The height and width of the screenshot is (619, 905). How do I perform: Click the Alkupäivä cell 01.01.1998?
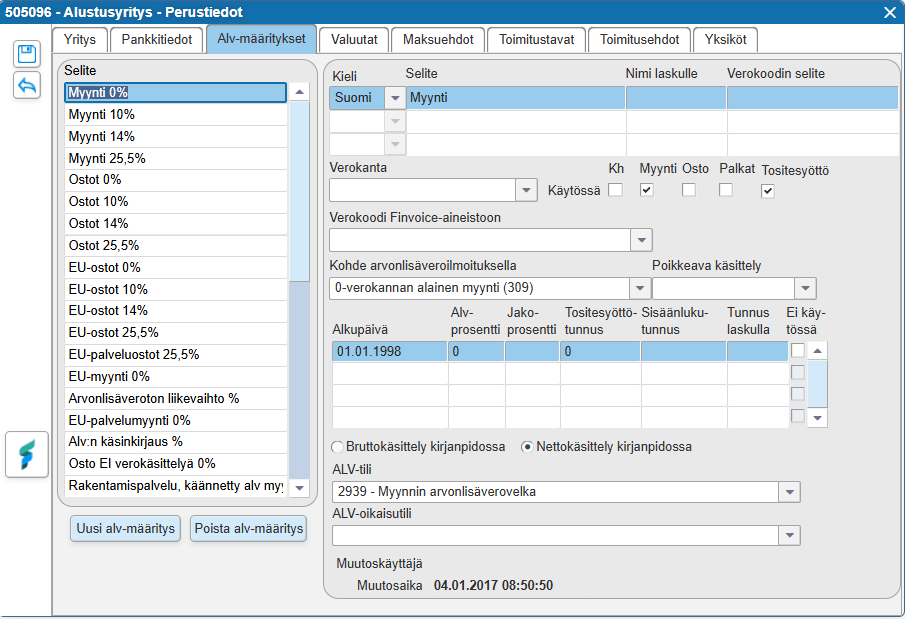coord(390,351)
